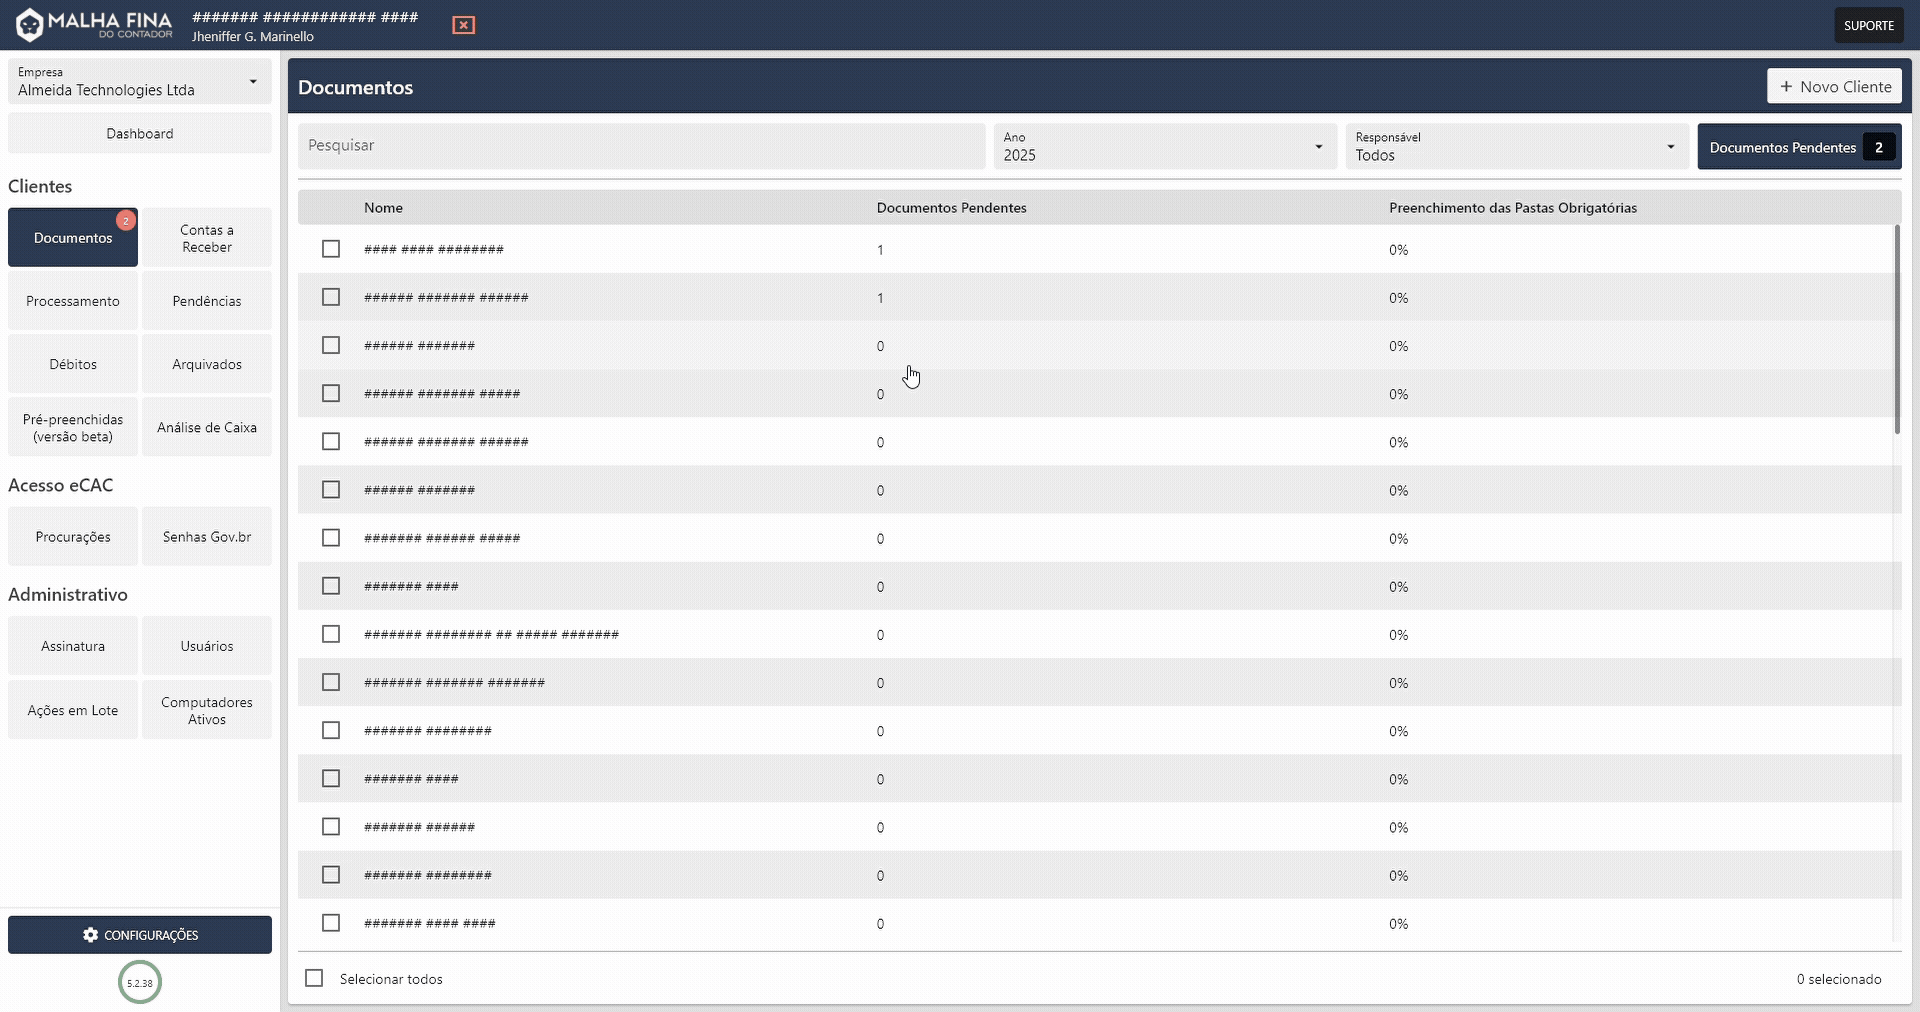Open the Dashboard

click(139, 133)
